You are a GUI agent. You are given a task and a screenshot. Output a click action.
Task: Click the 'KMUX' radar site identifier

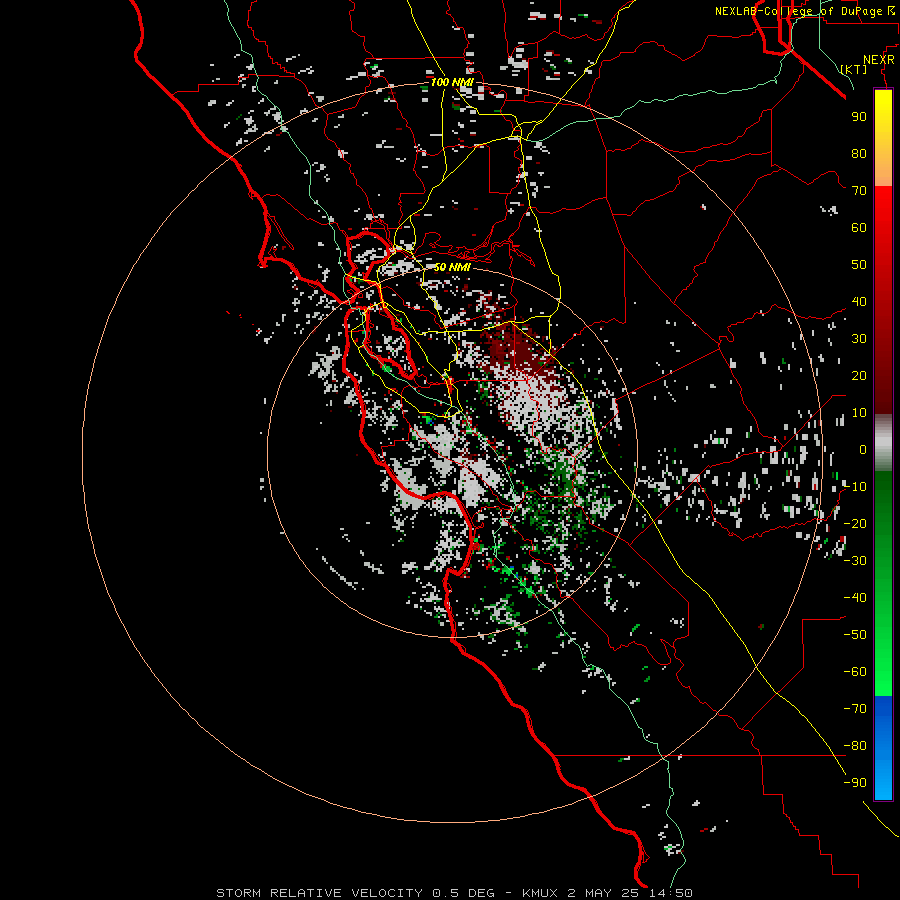[540, 893]
